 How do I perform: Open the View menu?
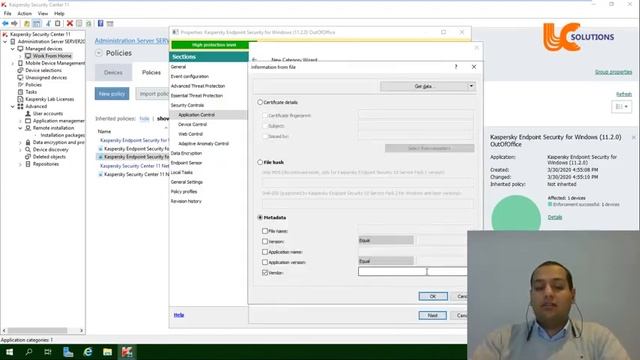click(42, 13)
